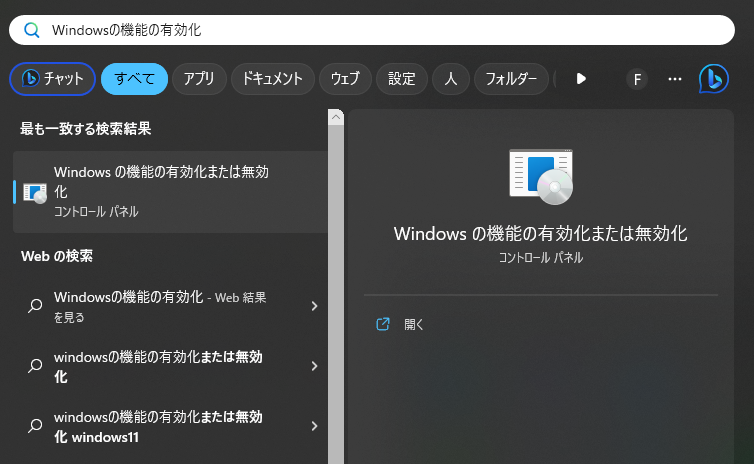Click the large Windows features icon in preview pane
This screenshot has height=464, width=754.
click(x=541, y=176)
